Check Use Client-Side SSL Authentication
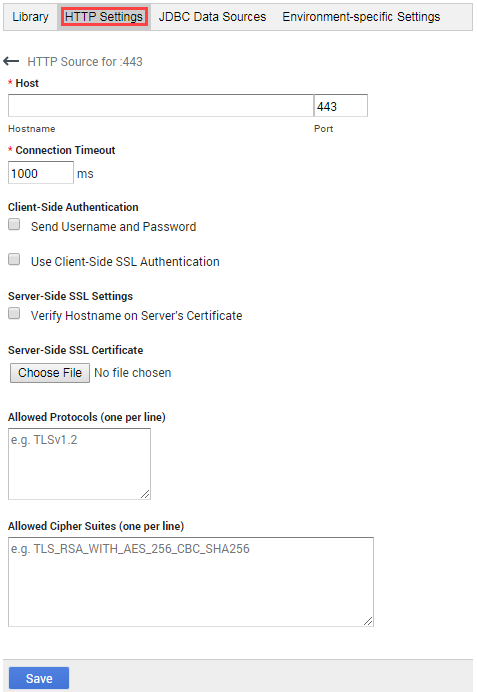This screenshot has height=692, width=477. tap(14, 259)
